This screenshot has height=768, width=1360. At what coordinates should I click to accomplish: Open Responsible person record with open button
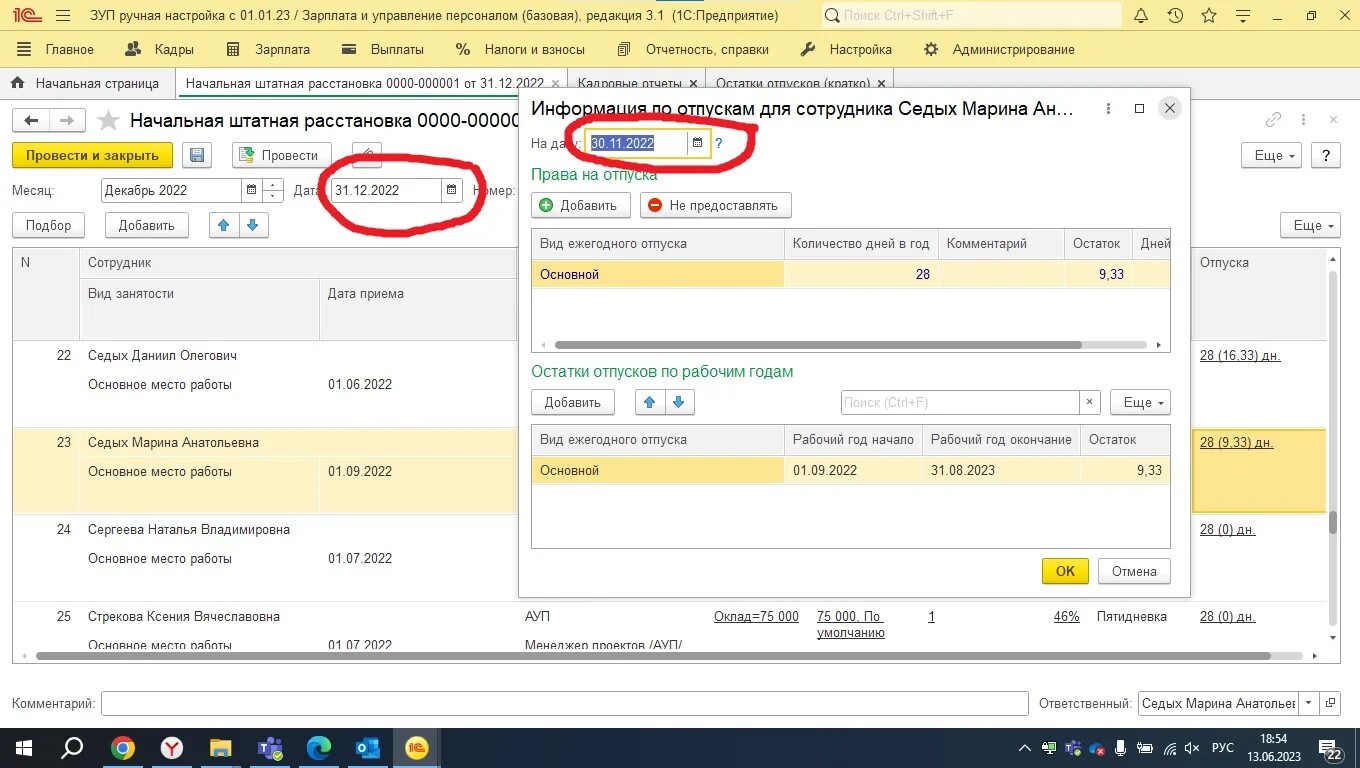pos(1330,704)
